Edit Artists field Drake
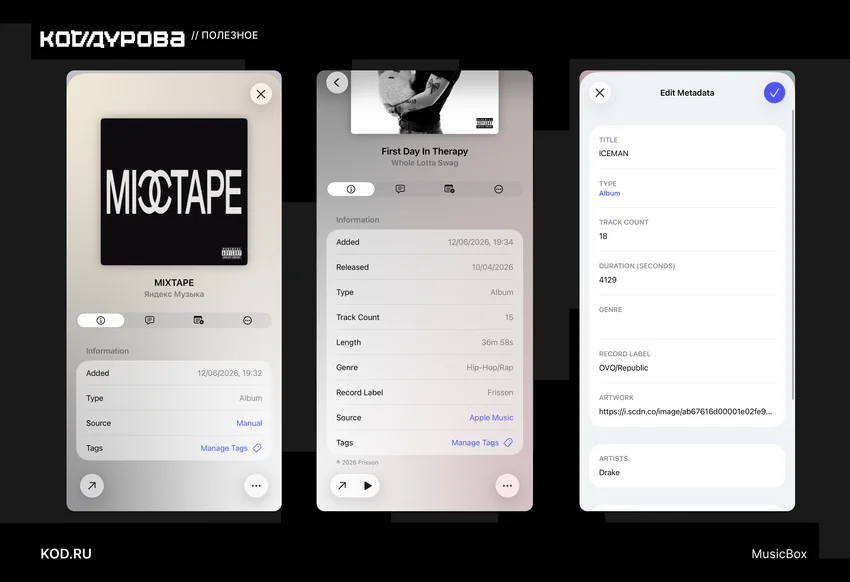850x582 pixels. 687,466
